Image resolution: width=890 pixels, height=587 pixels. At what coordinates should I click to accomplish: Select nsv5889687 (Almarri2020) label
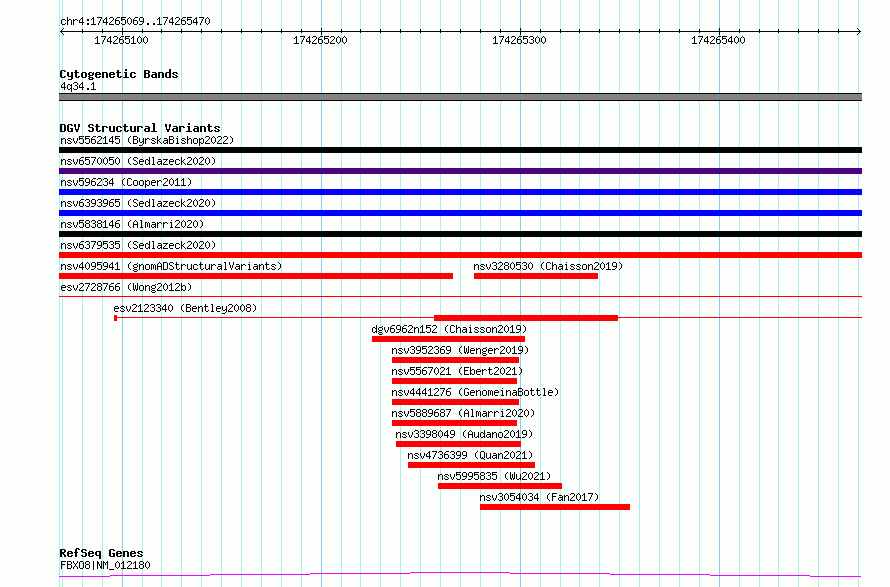463,413
